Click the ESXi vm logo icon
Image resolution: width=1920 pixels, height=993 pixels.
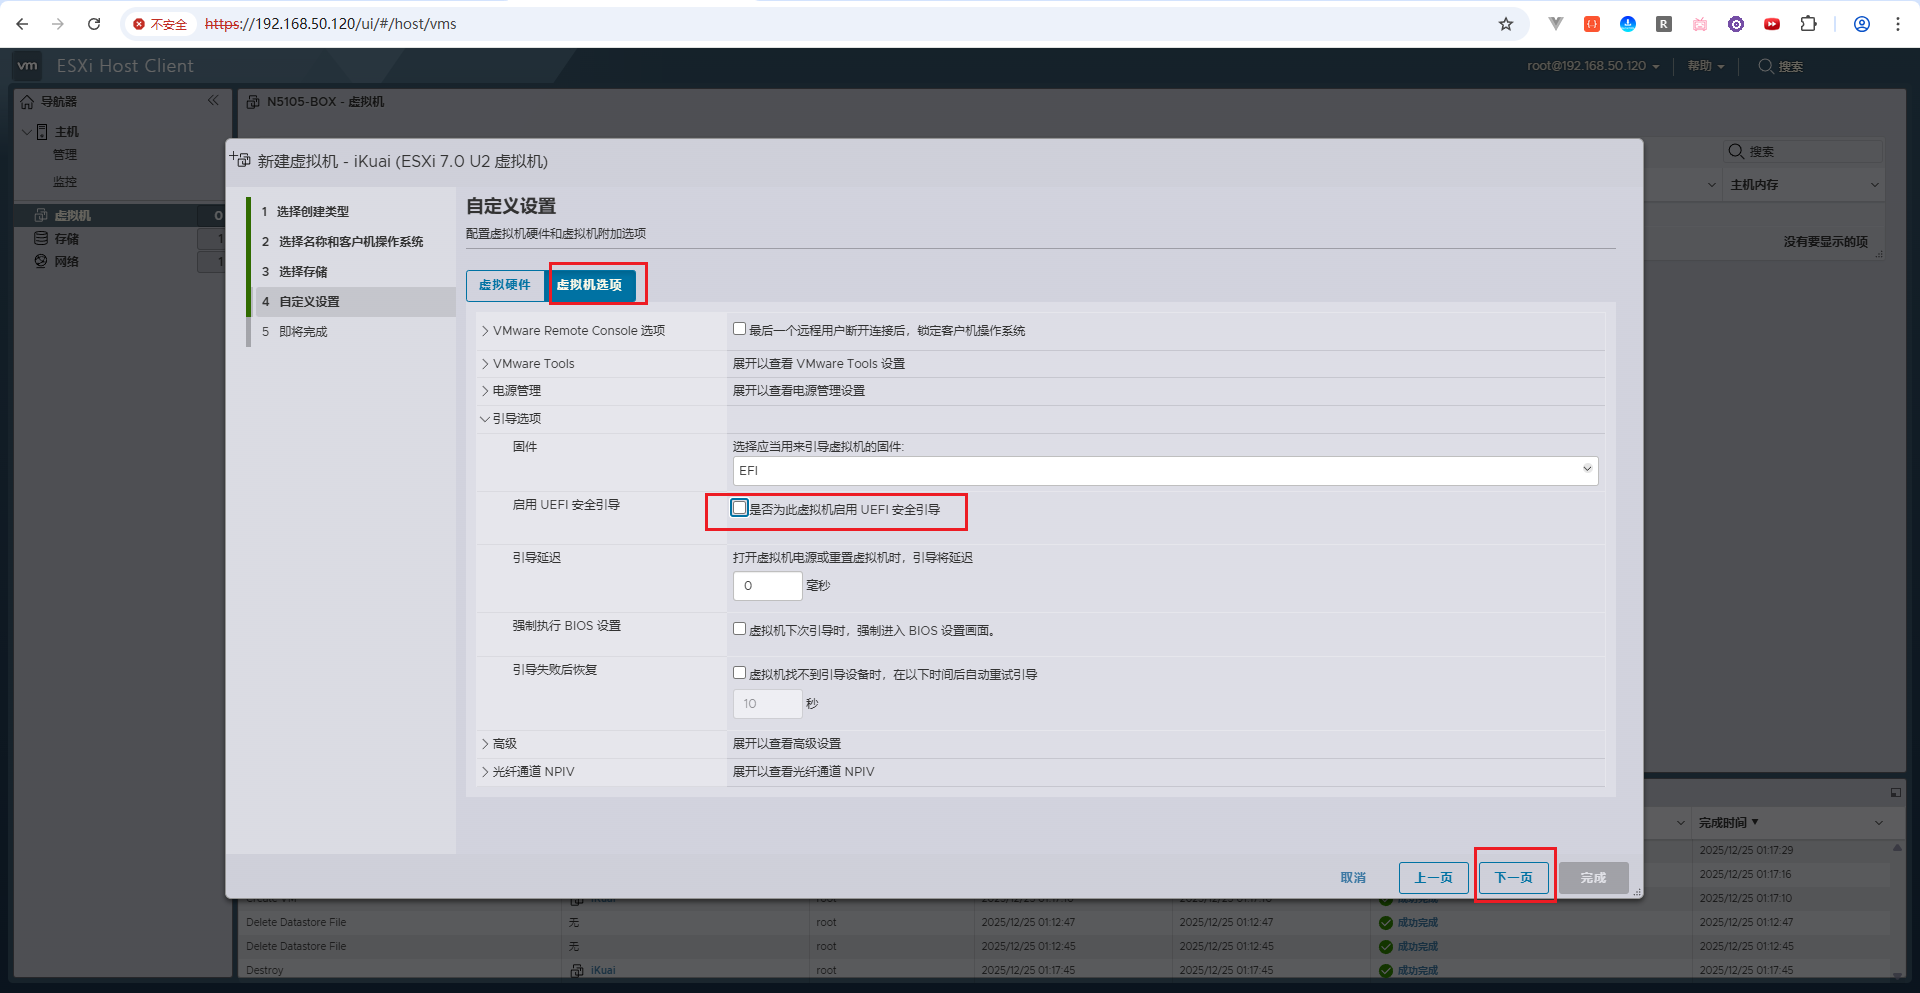pyautogui.click(x=28, y=66)
